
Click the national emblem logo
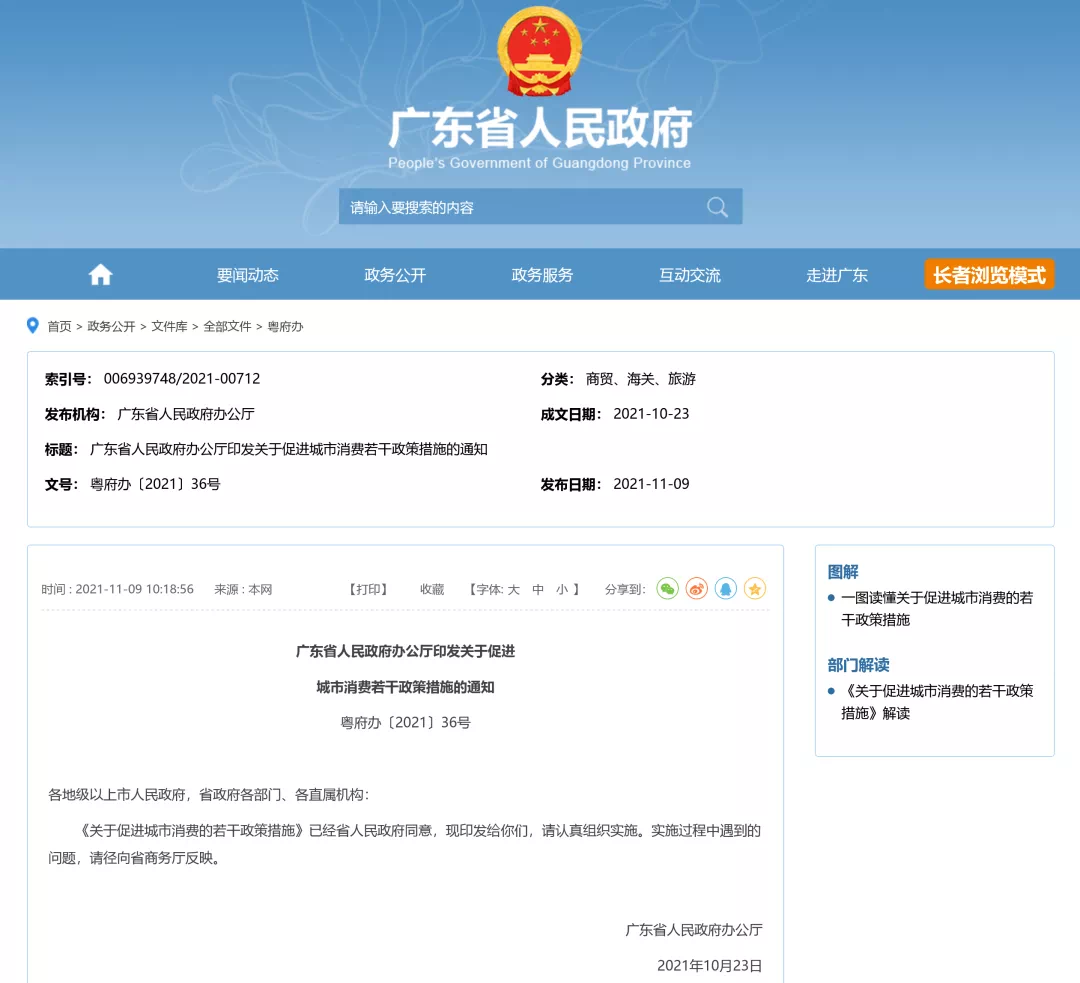pyautogui.click(x=539, y=52)
